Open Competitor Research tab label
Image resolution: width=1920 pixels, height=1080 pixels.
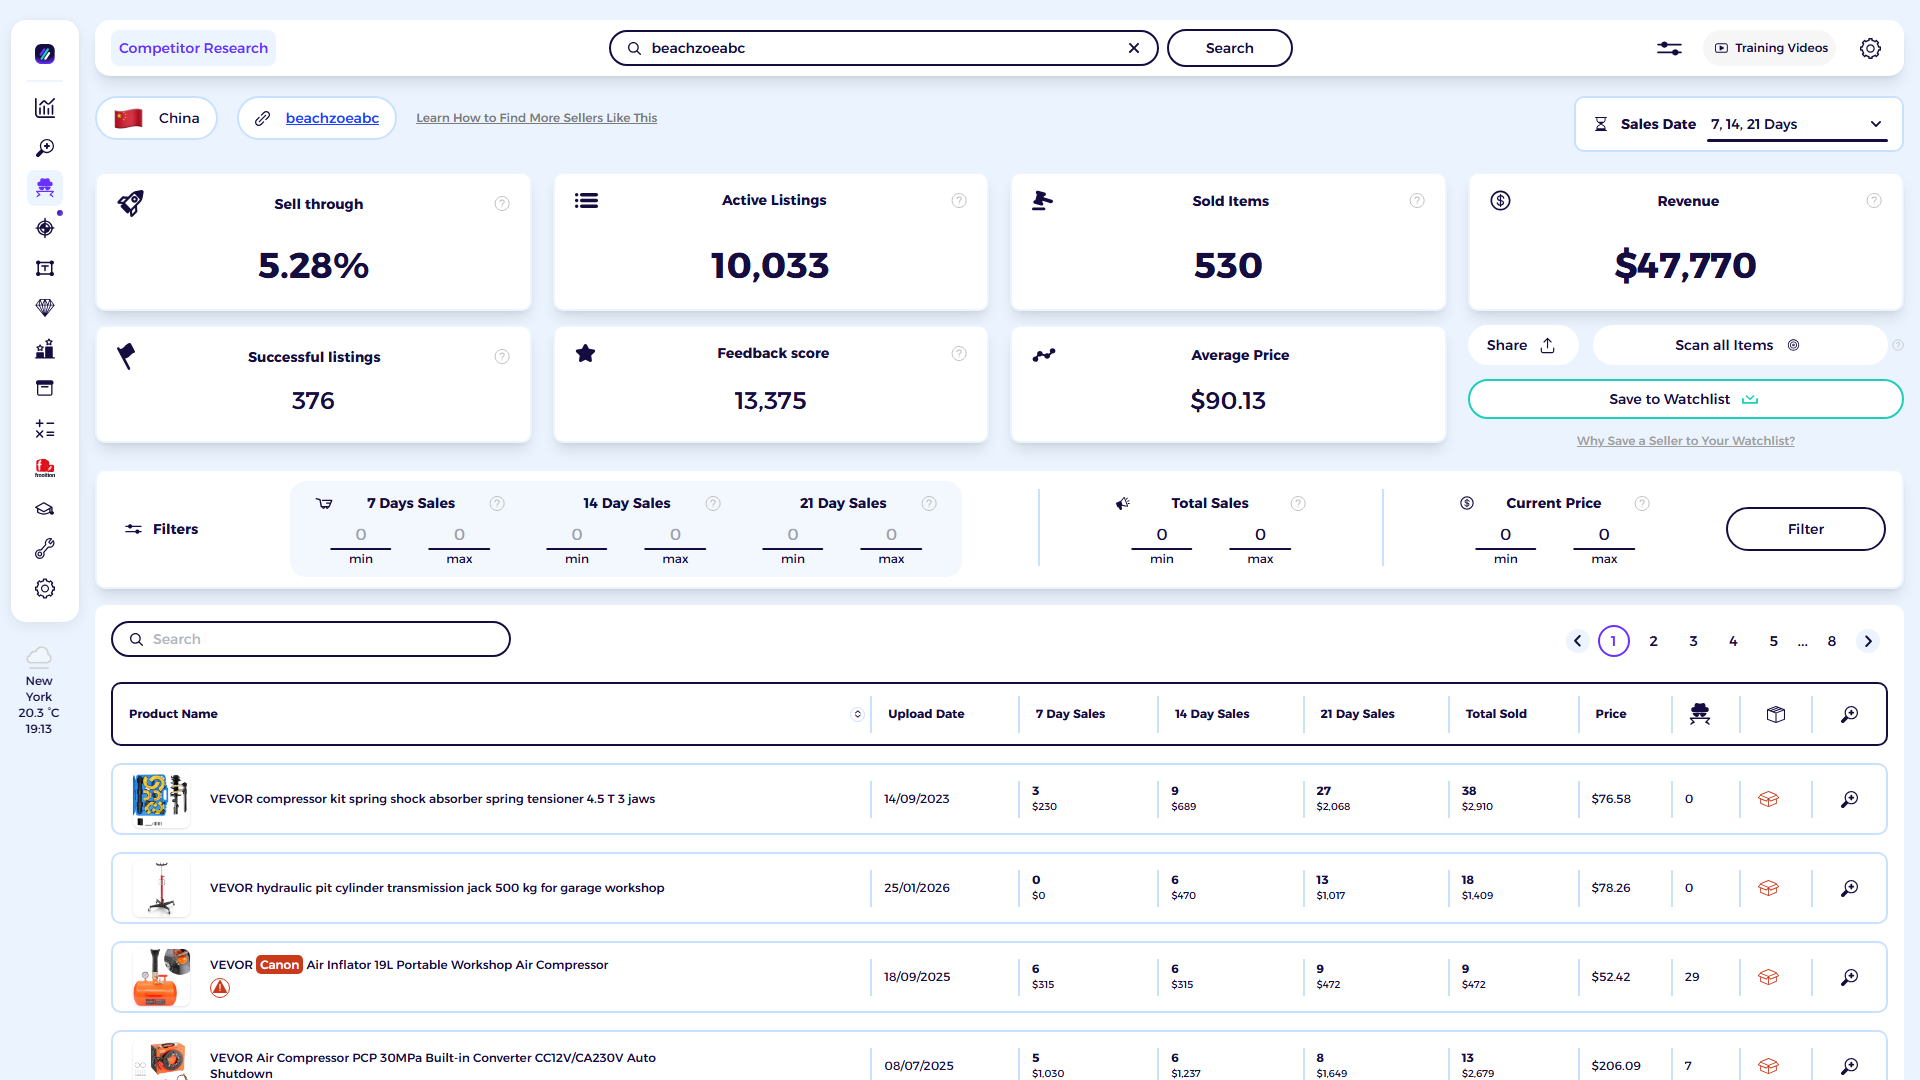pos(193,48)
